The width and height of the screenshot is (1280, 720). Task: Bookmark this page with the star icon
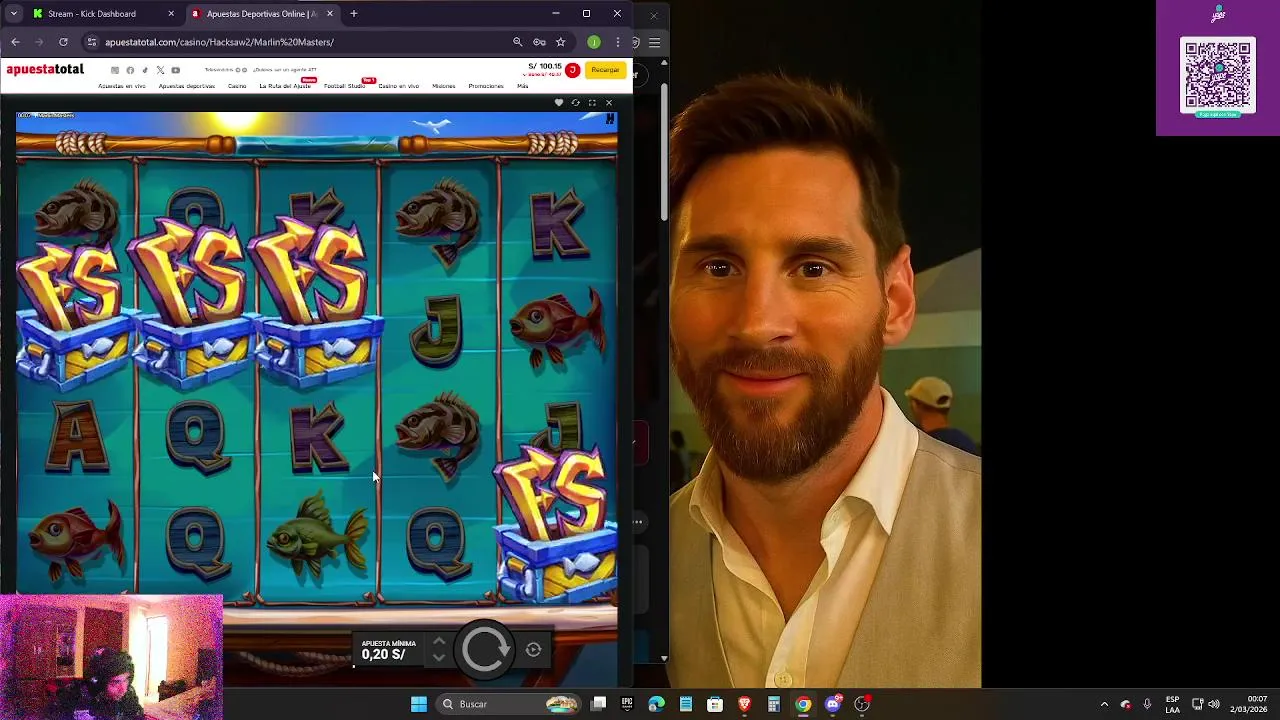click(x=560, y=42)
